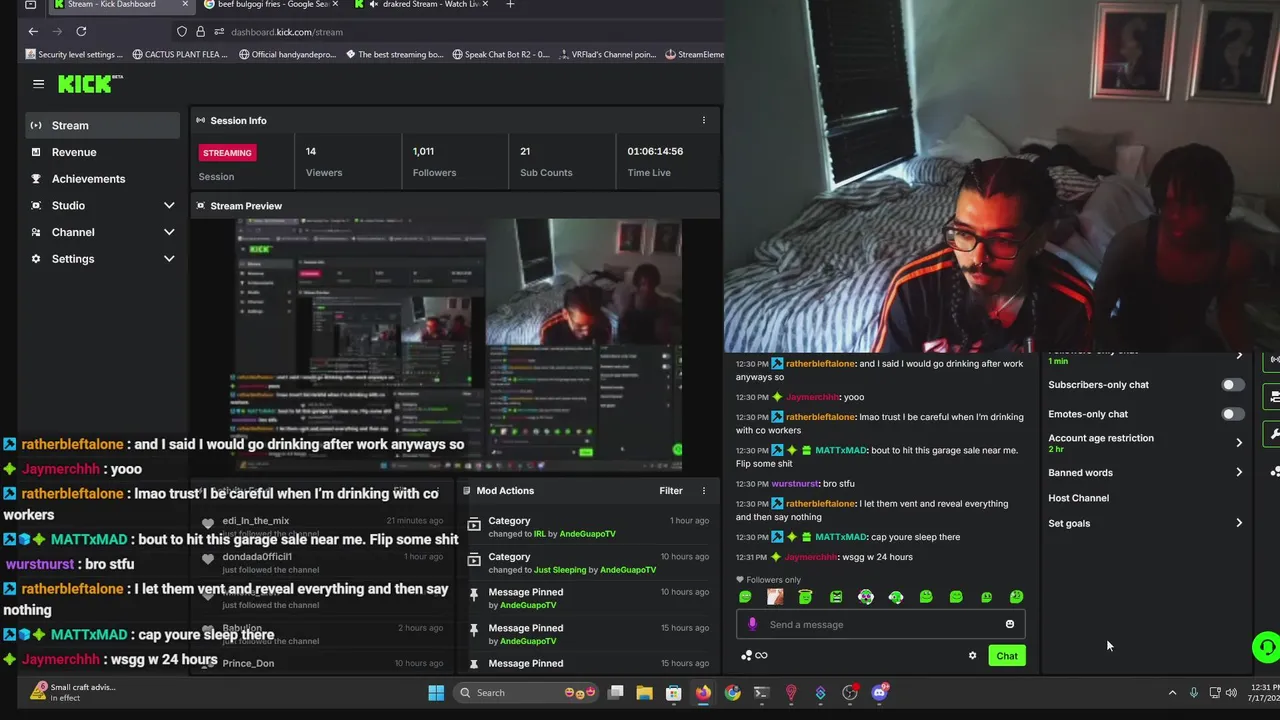Open the Mod Actions Filter dropdown
The width and height of the screenshot is (1280, 720).
tap(670, 491)
